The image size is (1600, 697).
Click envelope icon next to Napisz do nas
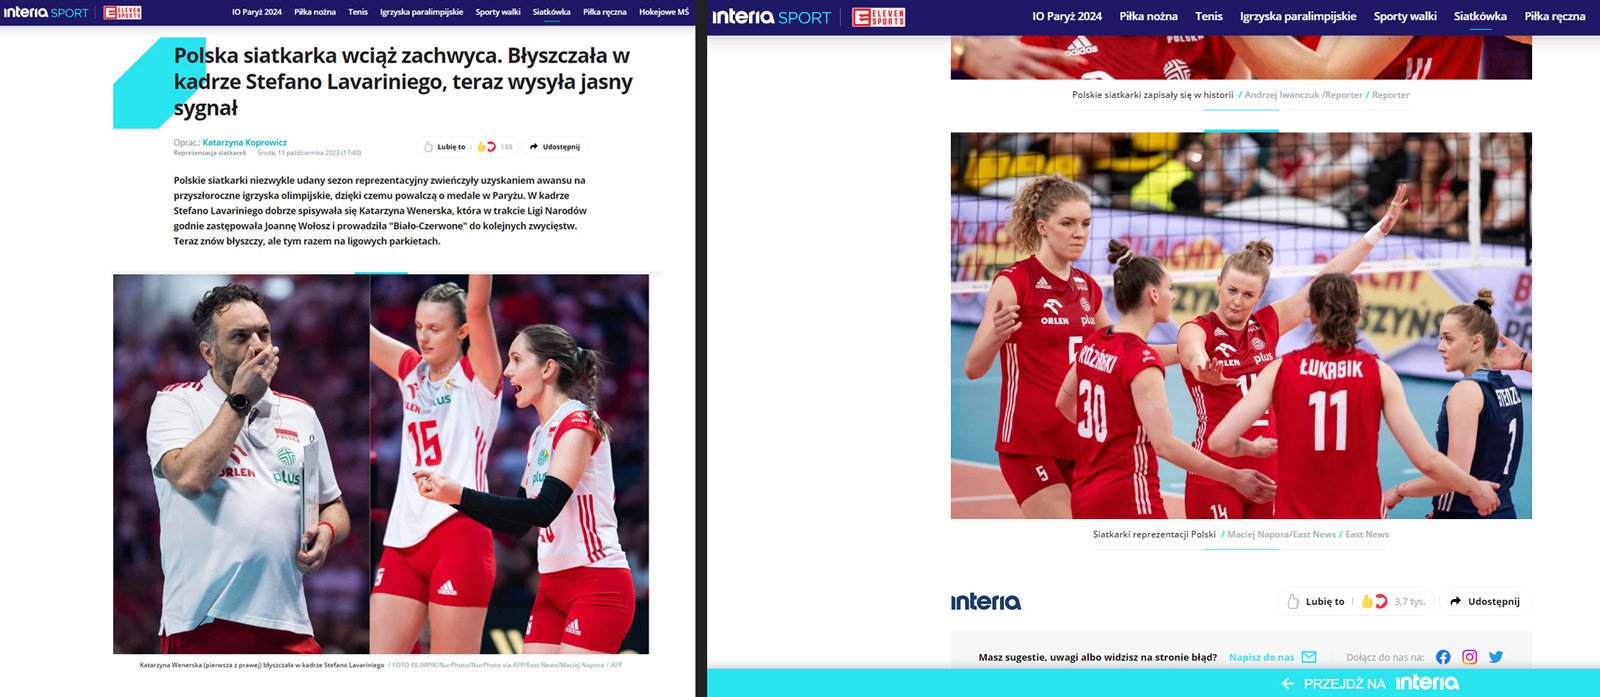click(1309, 657)
